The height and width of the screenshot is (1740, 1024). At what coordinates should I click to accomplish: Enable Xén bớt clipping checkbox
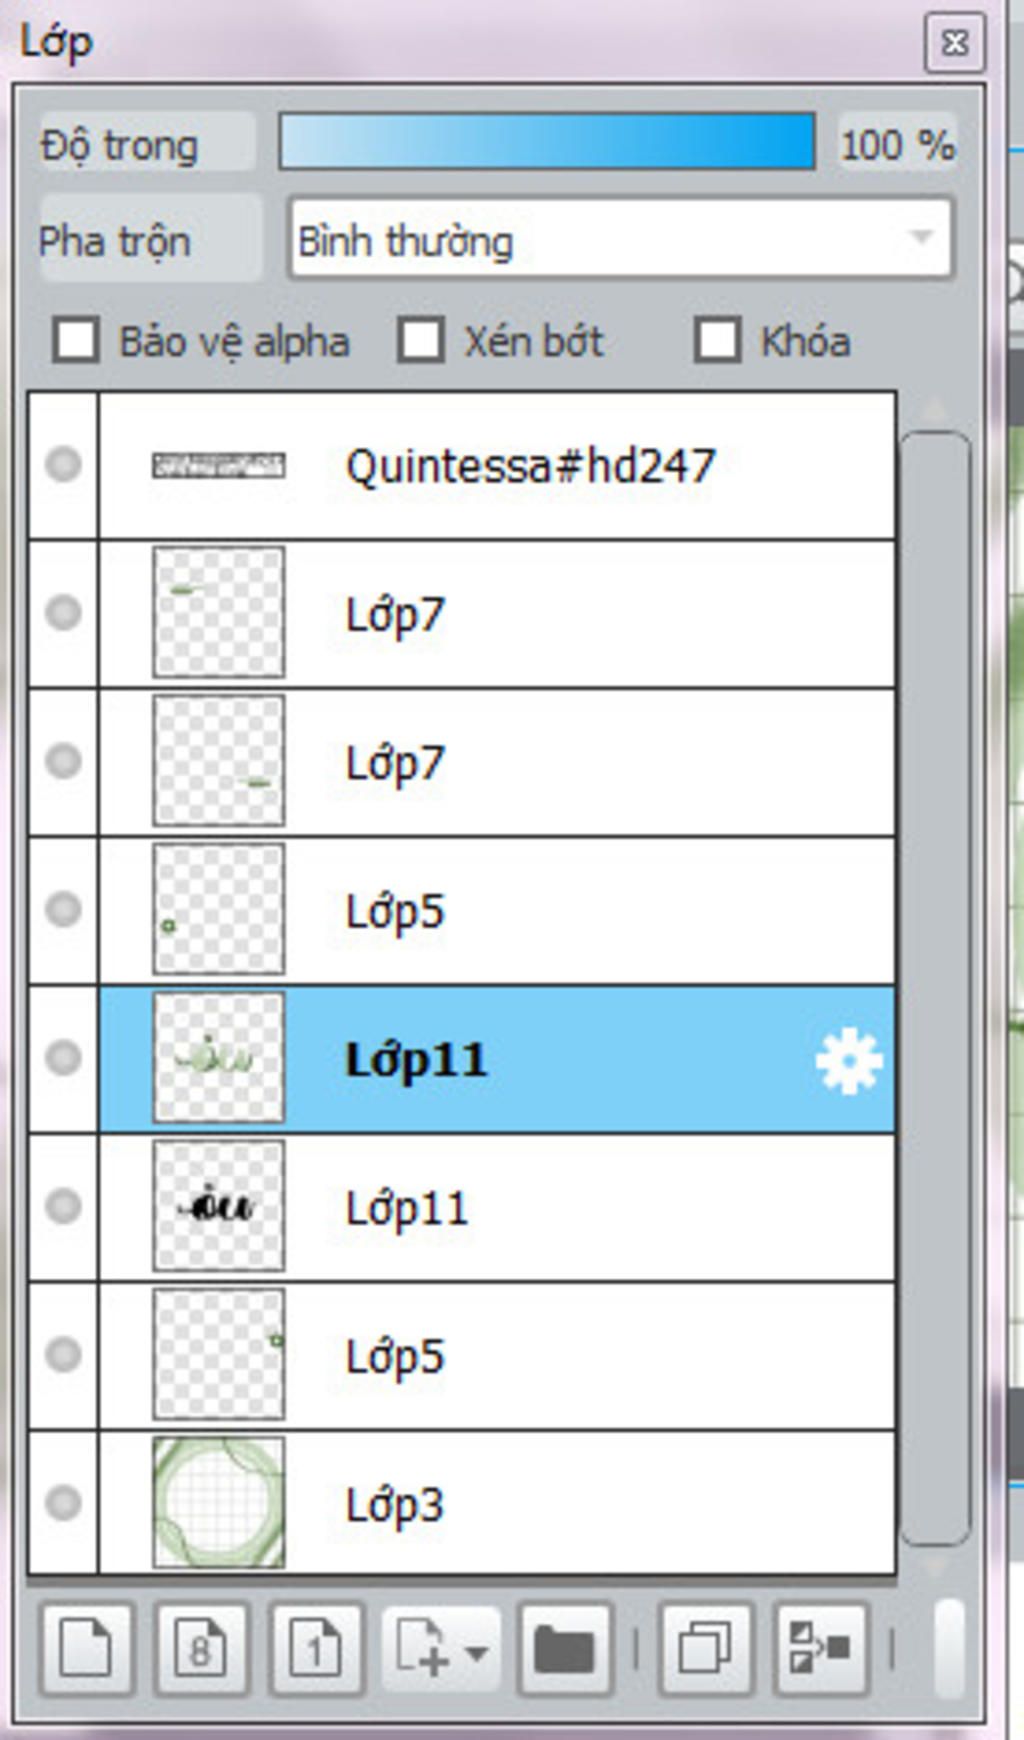point(421,340)
